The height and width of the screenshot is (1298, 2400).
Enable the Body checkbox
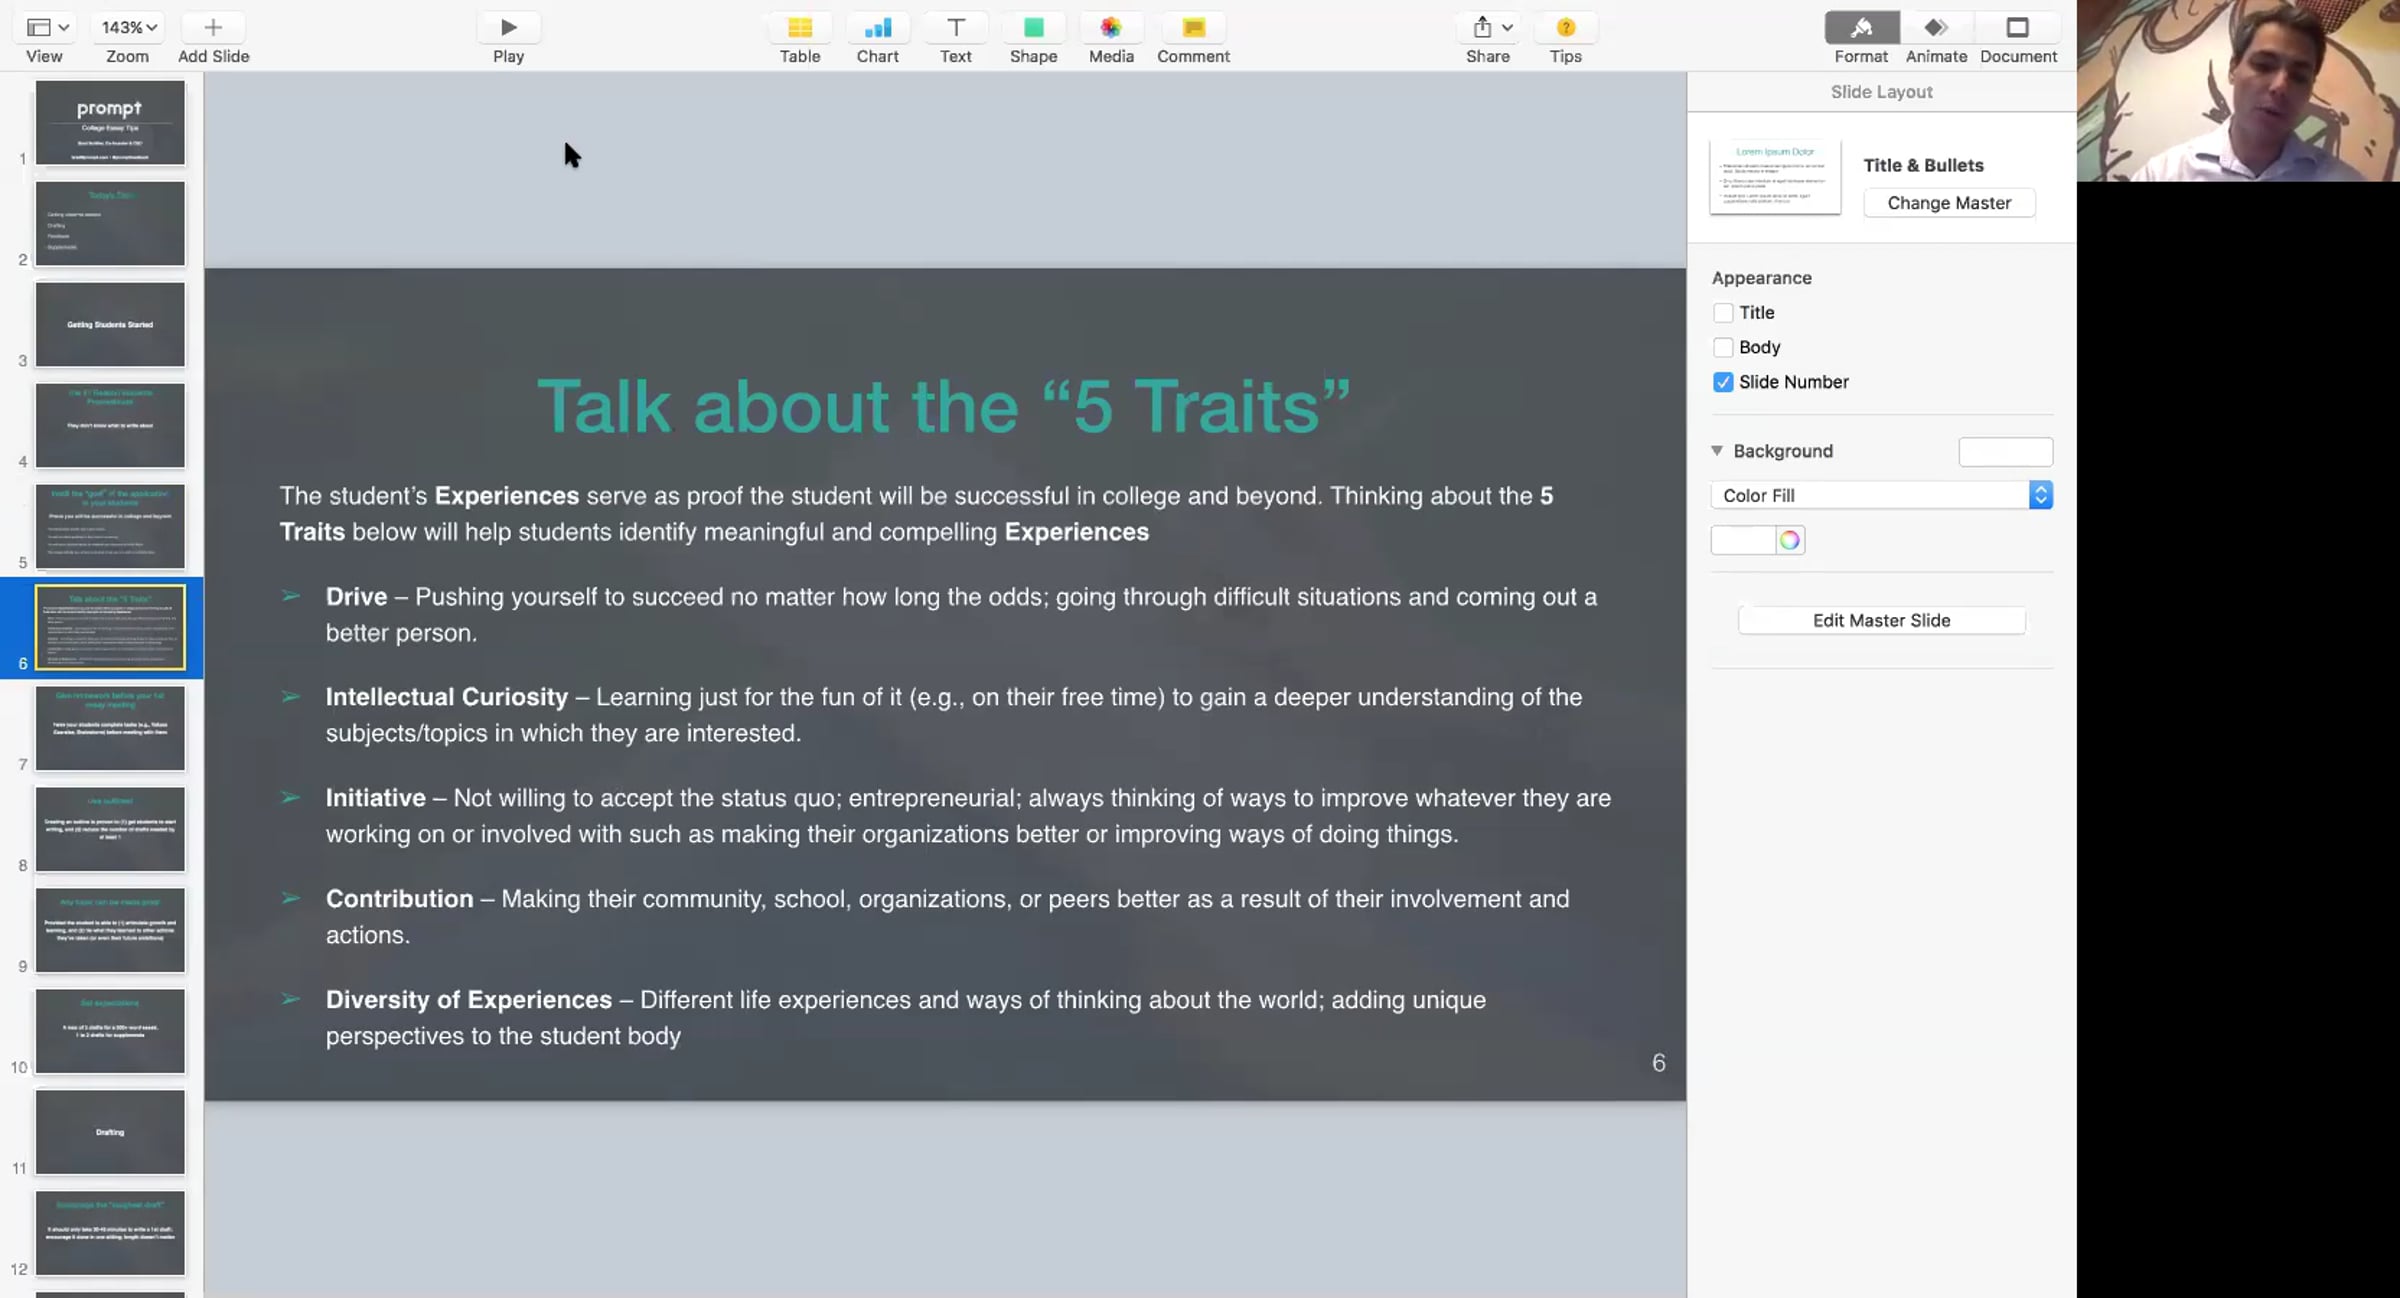point(1722,347)
